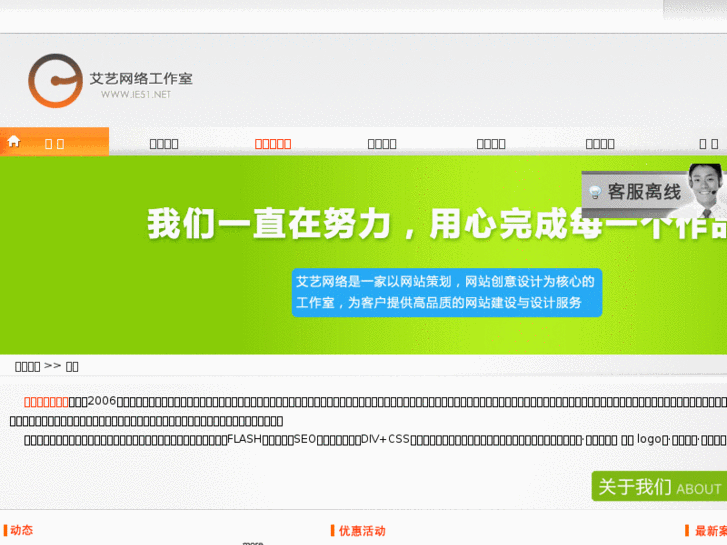The width and height of the screenshot is (727, 545).
Task: Click the blue 艾艺网络 description box
Action: 446,292
